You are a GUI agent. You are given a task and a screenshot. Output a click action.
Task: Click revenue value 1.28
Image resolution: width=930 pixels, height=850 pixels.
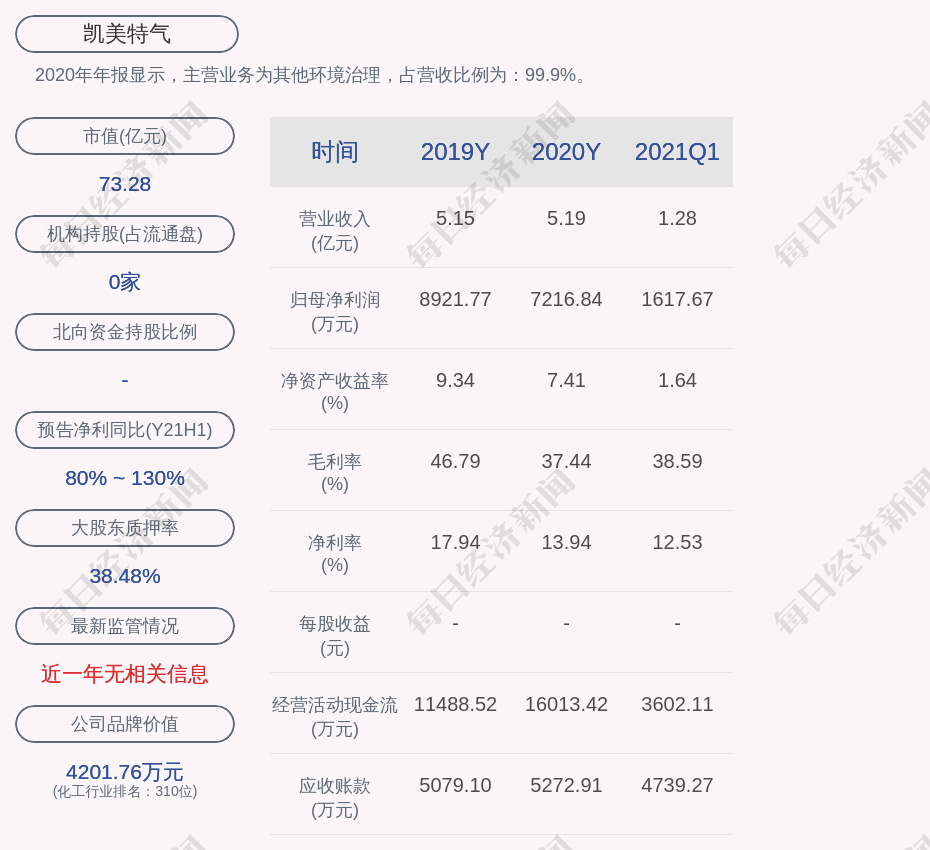pos(677,218)
